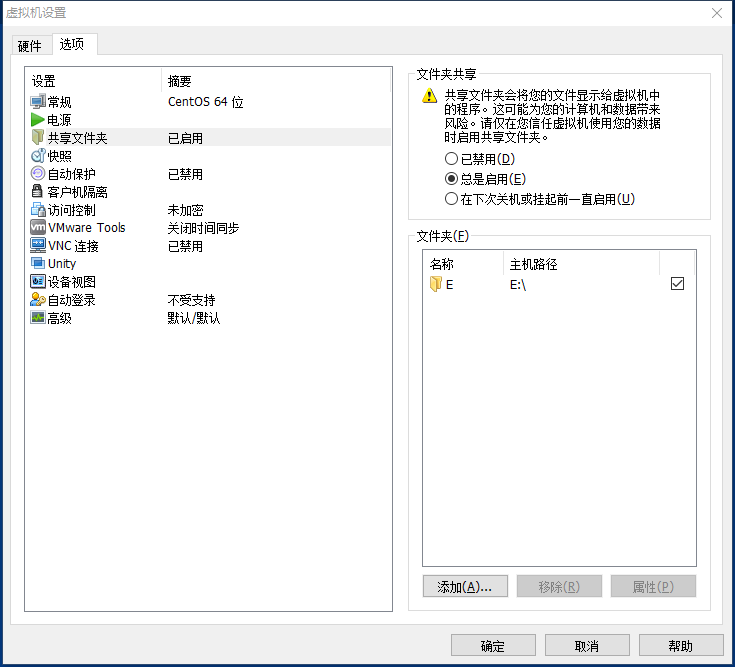735x667 pixels.
Task: Select the 高级 row label
Action: (x=60, y=318)
